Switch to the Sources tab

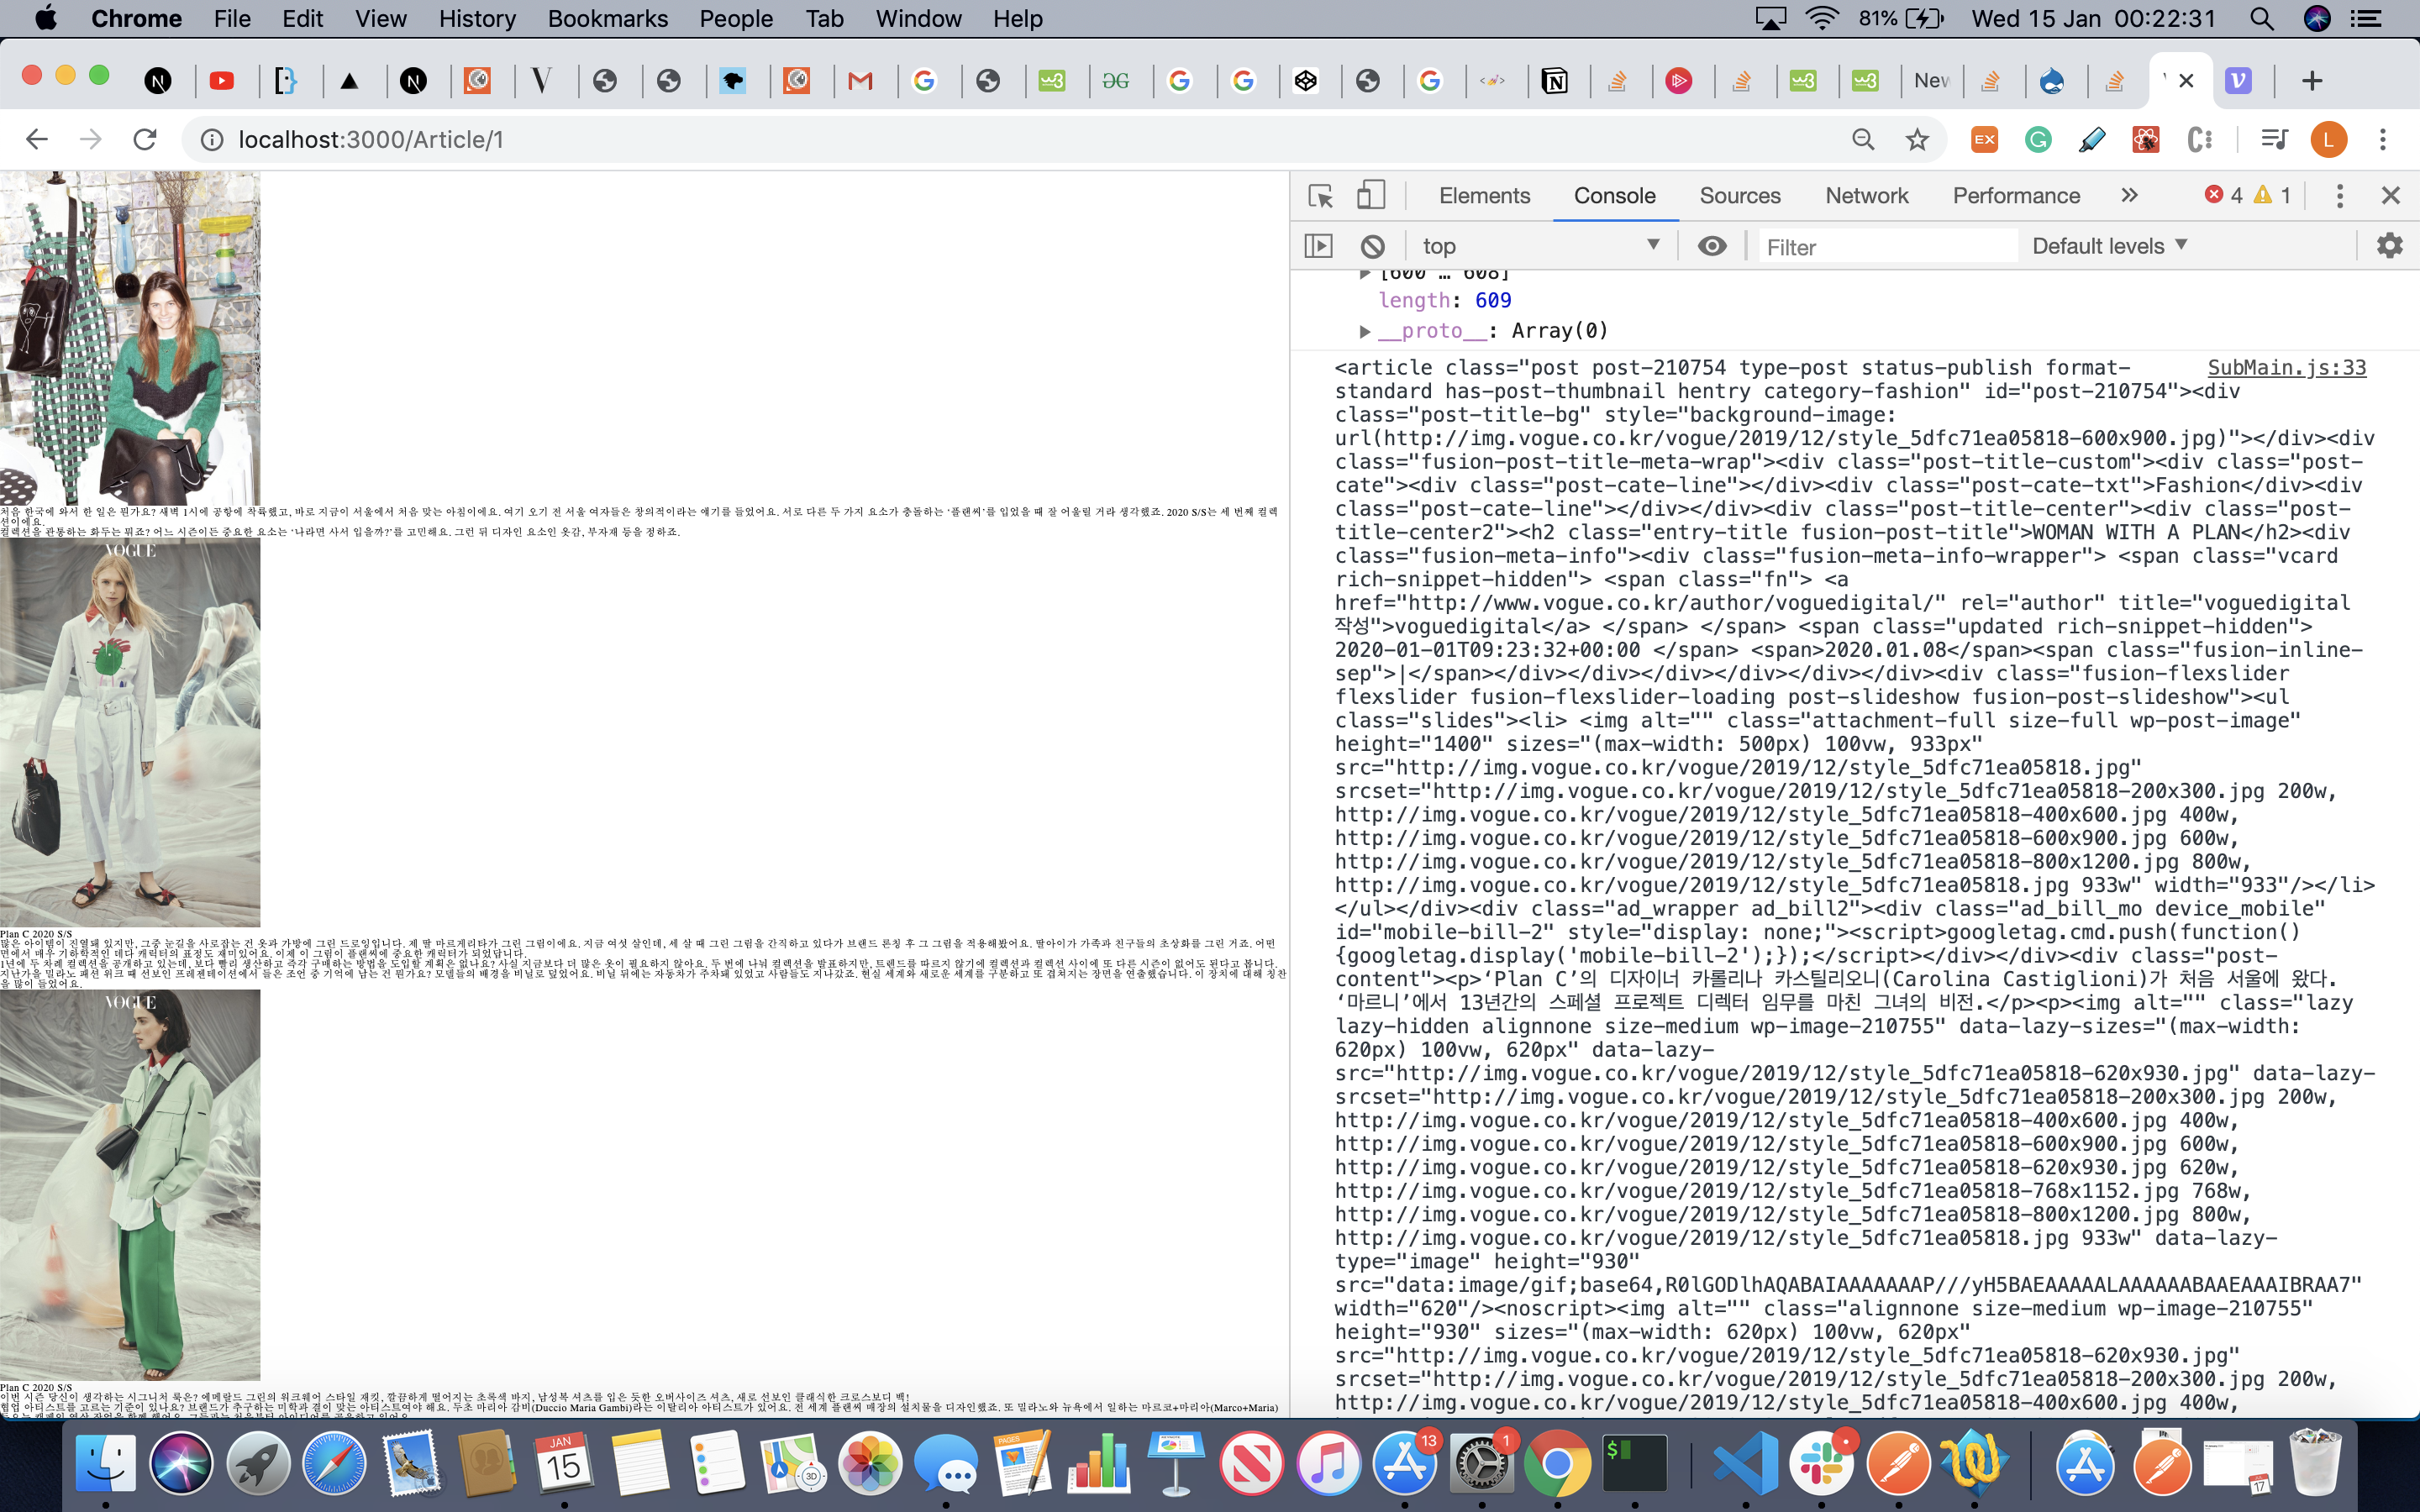[x=1740, y=196]
